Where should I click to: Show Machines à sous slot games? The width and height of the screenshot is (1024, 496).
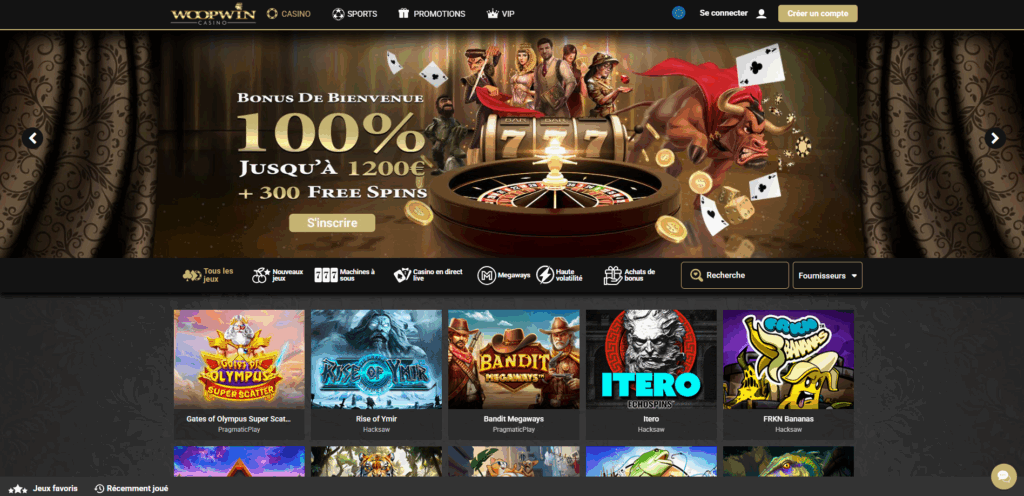(344, 275)
